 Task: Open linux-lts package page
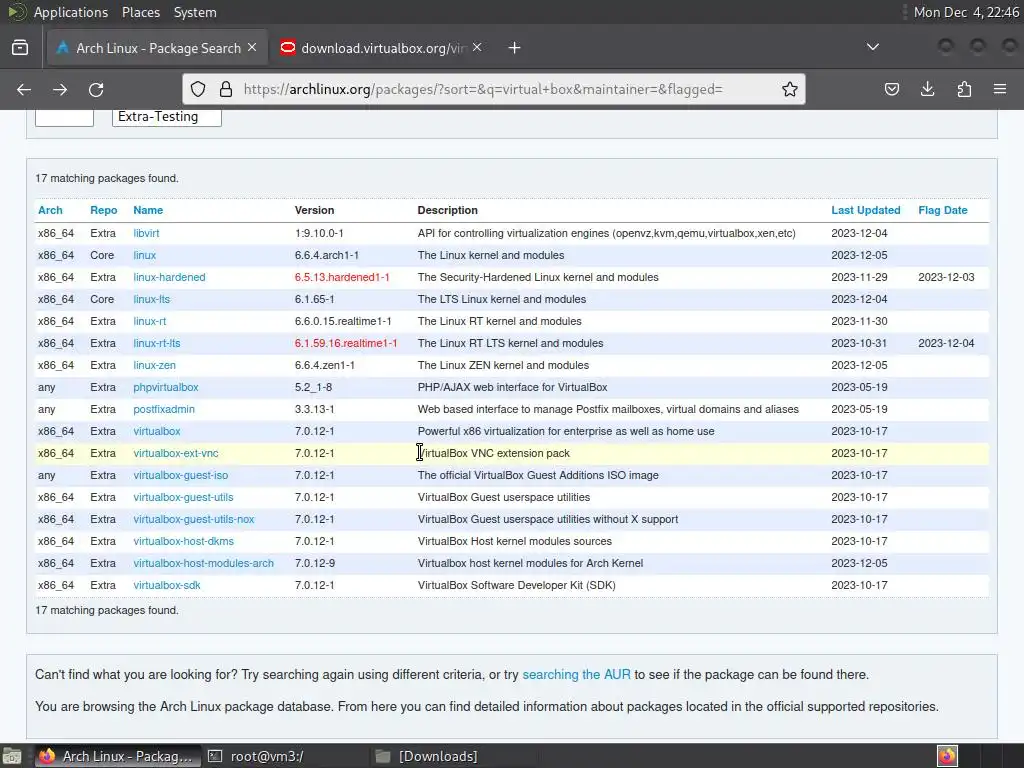(x=152, y=299)
